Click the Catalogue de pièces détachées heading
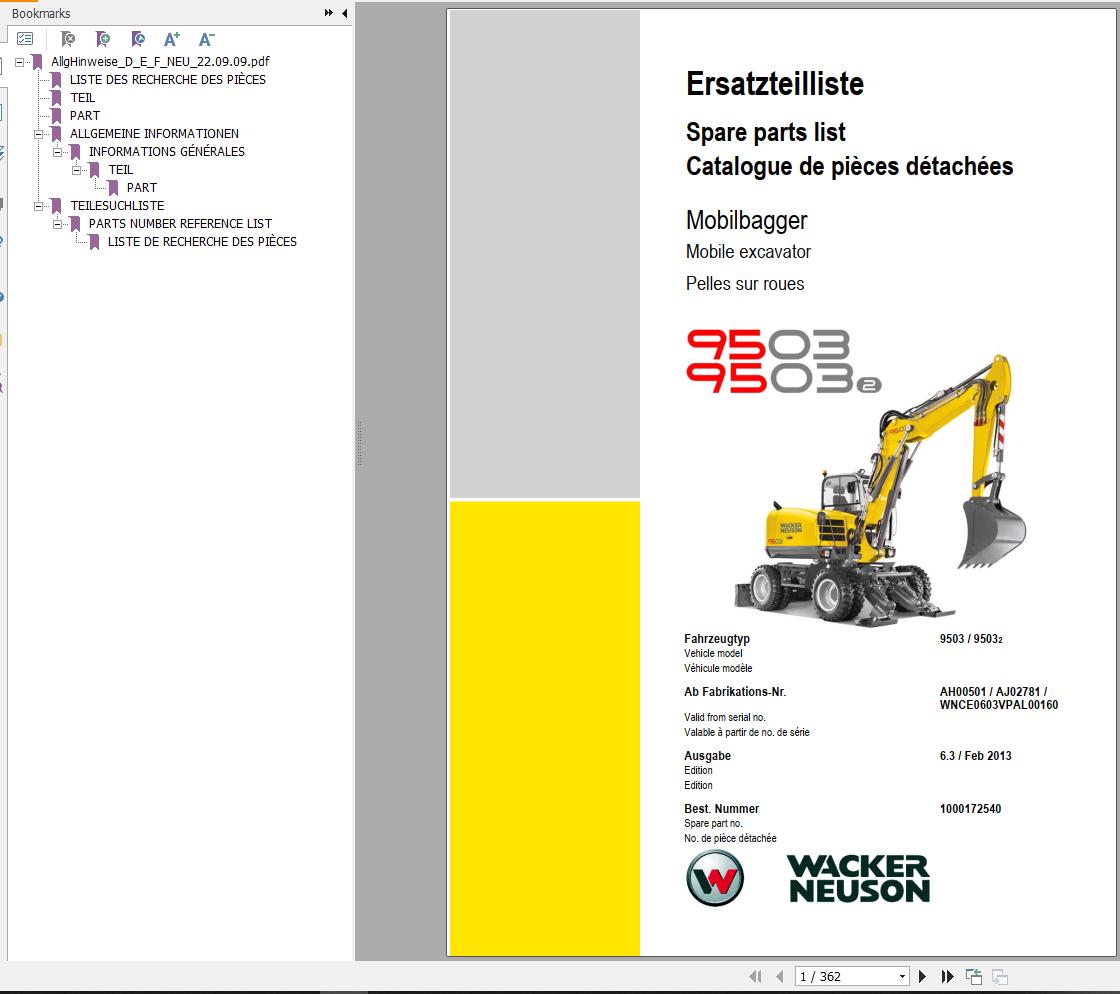 click(x=849, y=166)
